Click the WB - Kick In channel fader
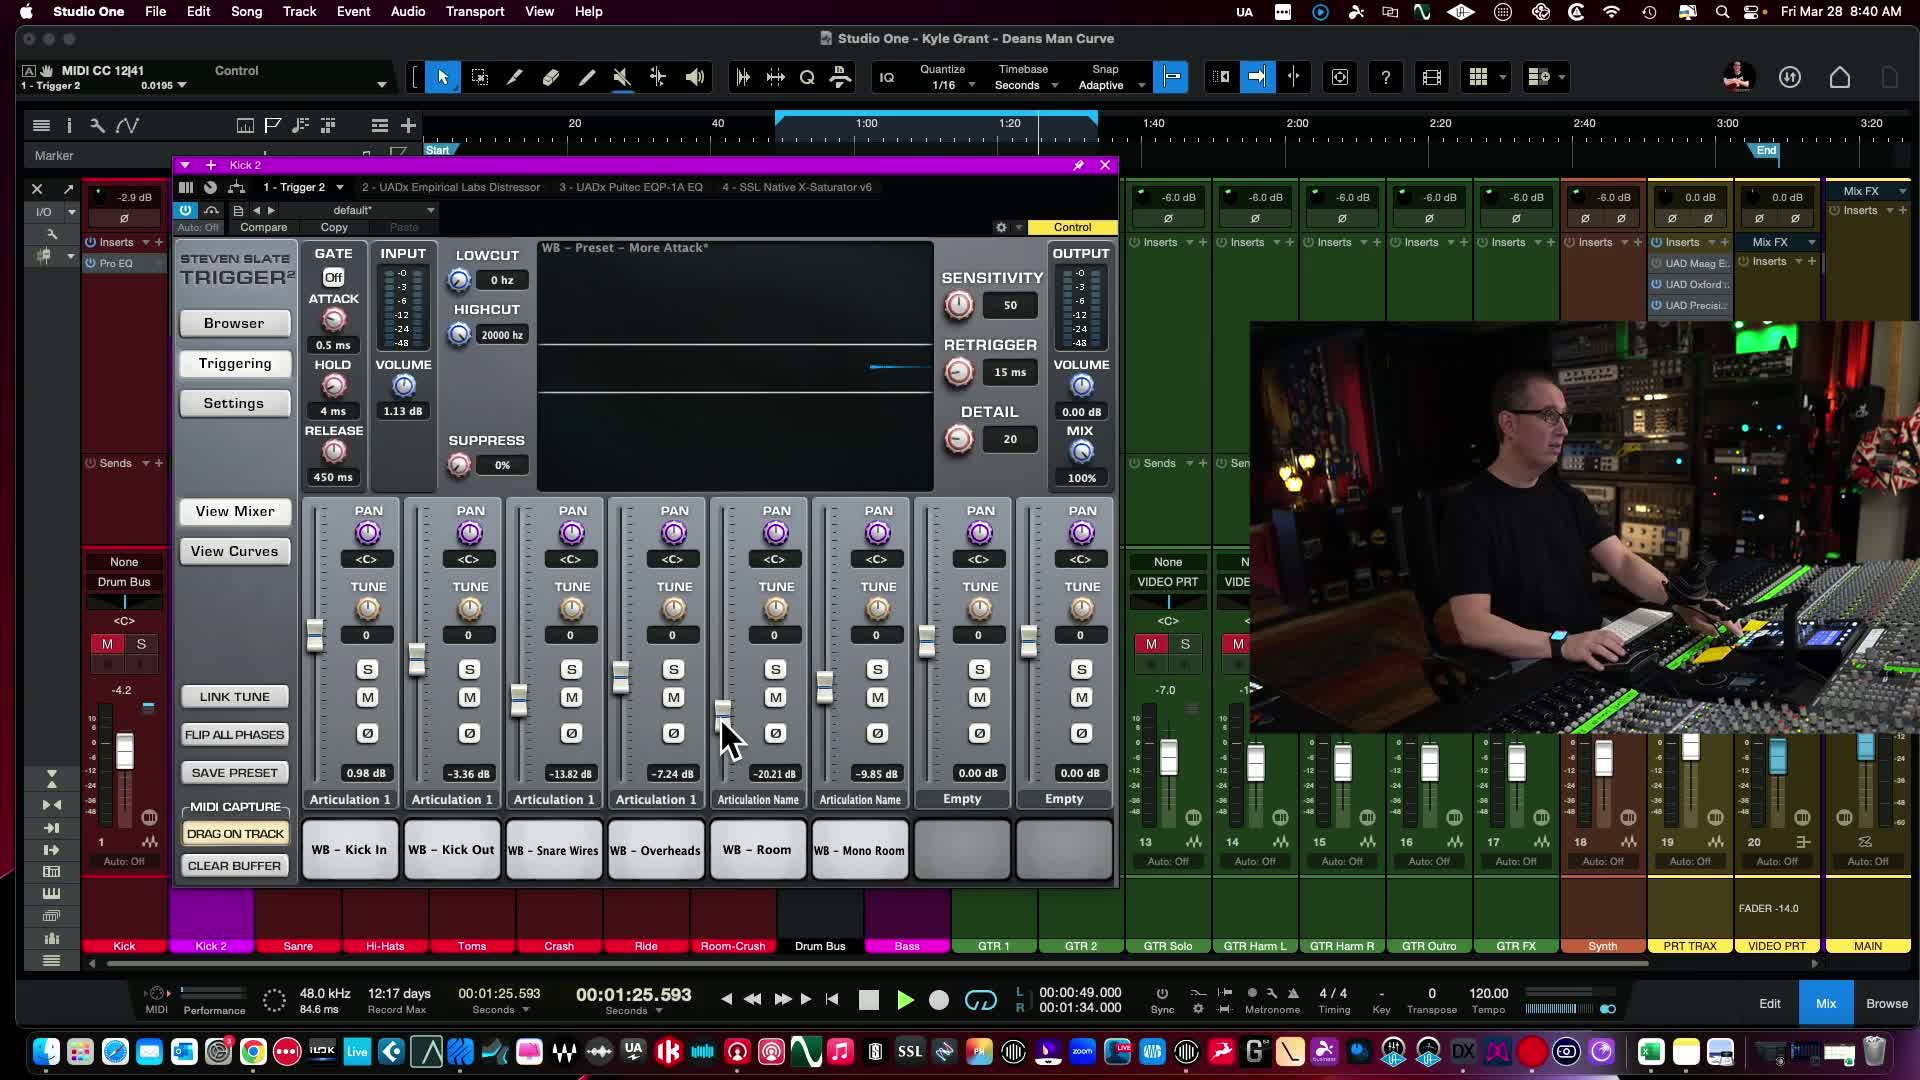 click(315, 634)
